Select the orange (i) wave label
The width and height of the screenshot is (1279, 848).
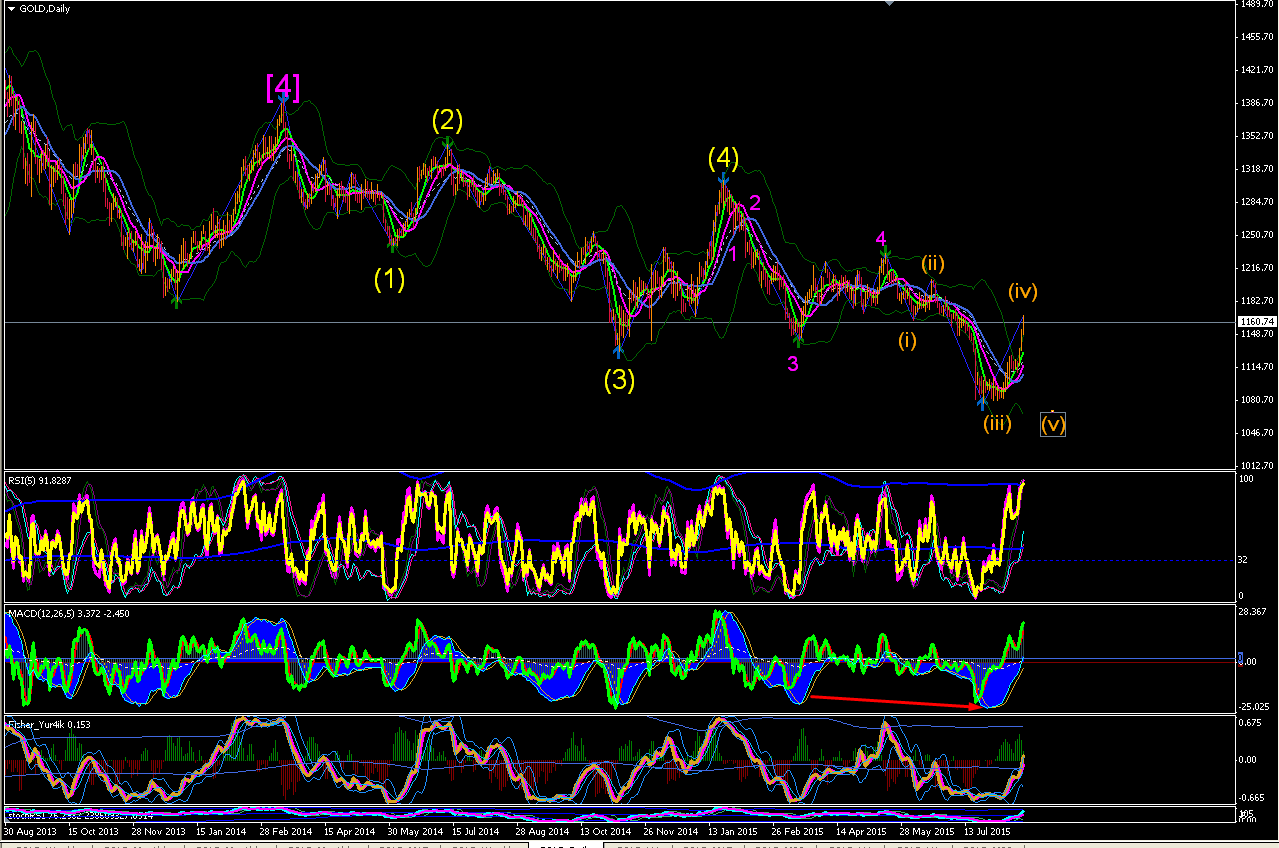pyautogui.click(x=907, y=341)
